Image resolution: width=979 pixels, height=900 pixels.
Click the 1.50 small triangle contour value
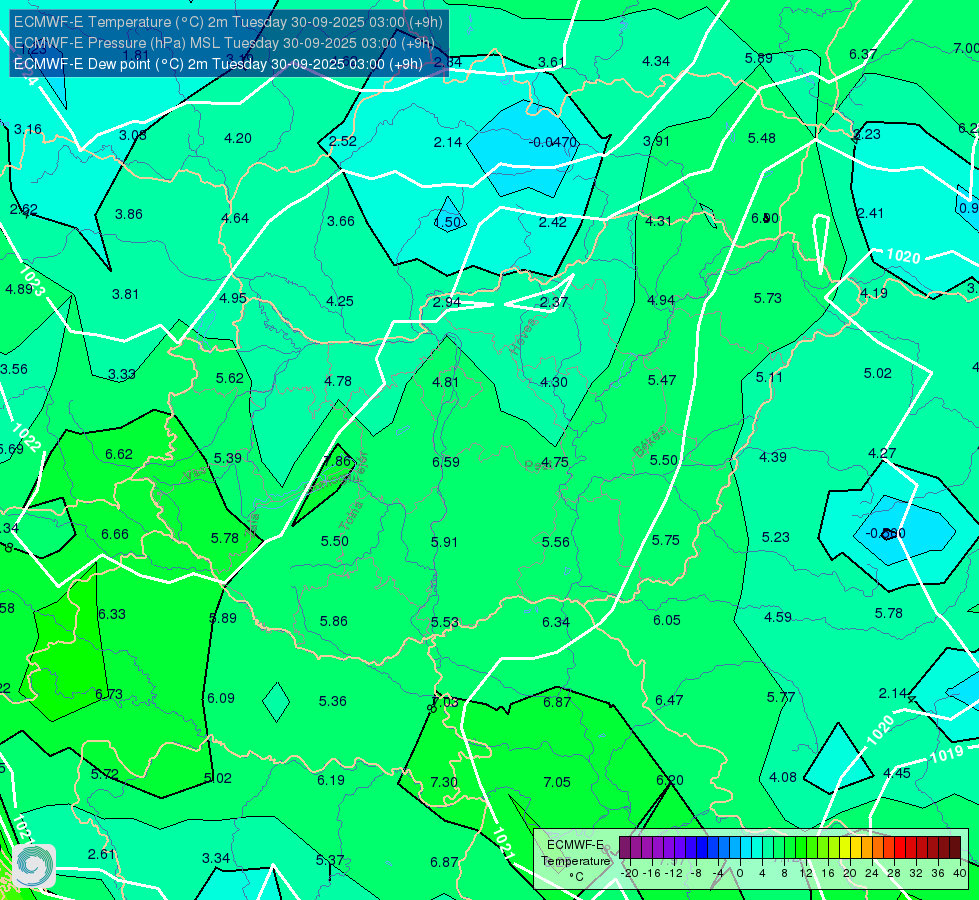click(x=448, y=222)
